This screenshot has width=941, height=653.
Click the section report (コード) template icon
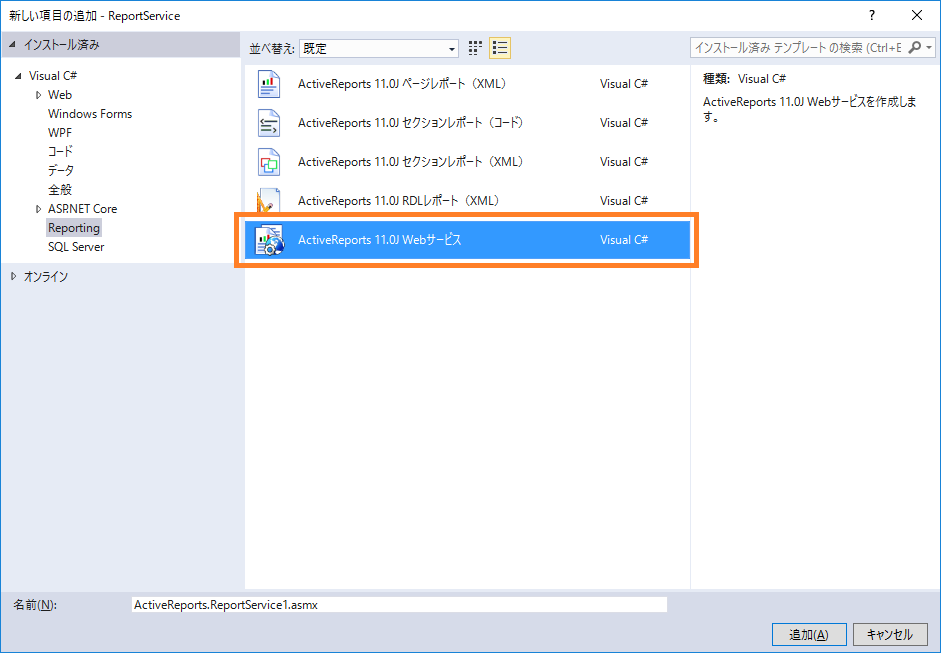point(268,123)
